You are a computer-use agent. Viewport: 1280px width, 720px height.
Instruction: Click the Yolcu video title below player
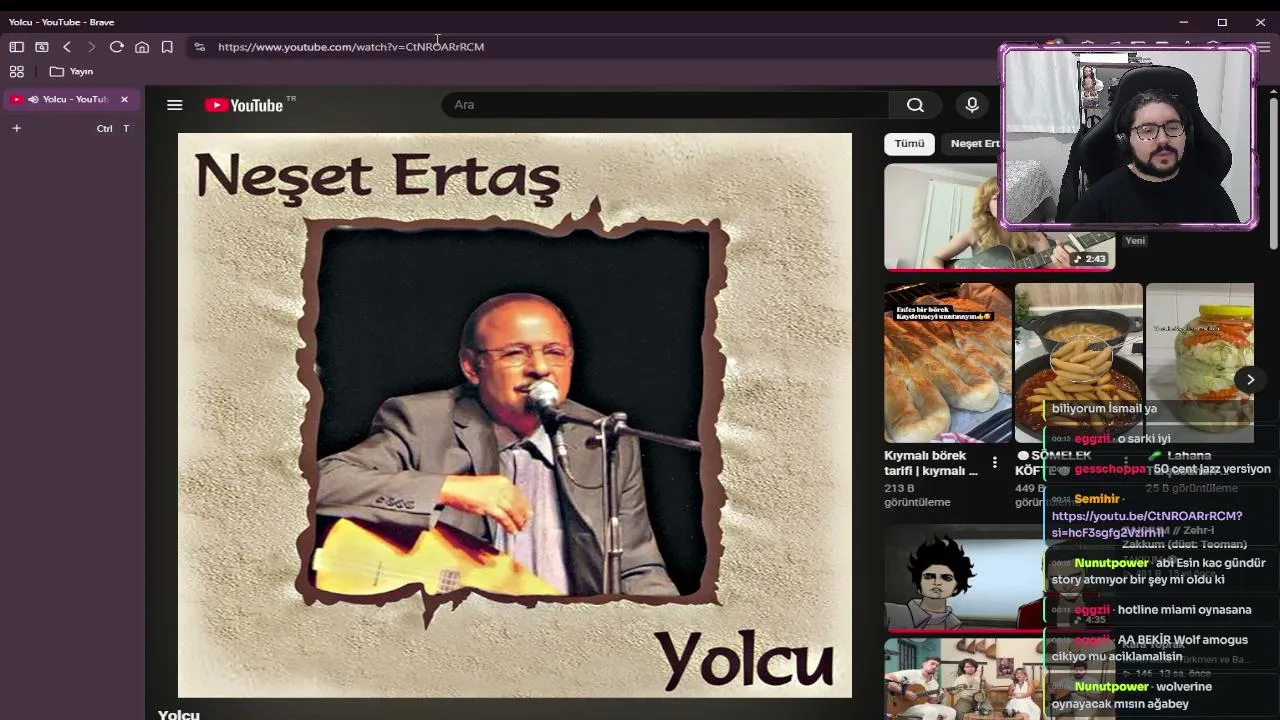179,714
